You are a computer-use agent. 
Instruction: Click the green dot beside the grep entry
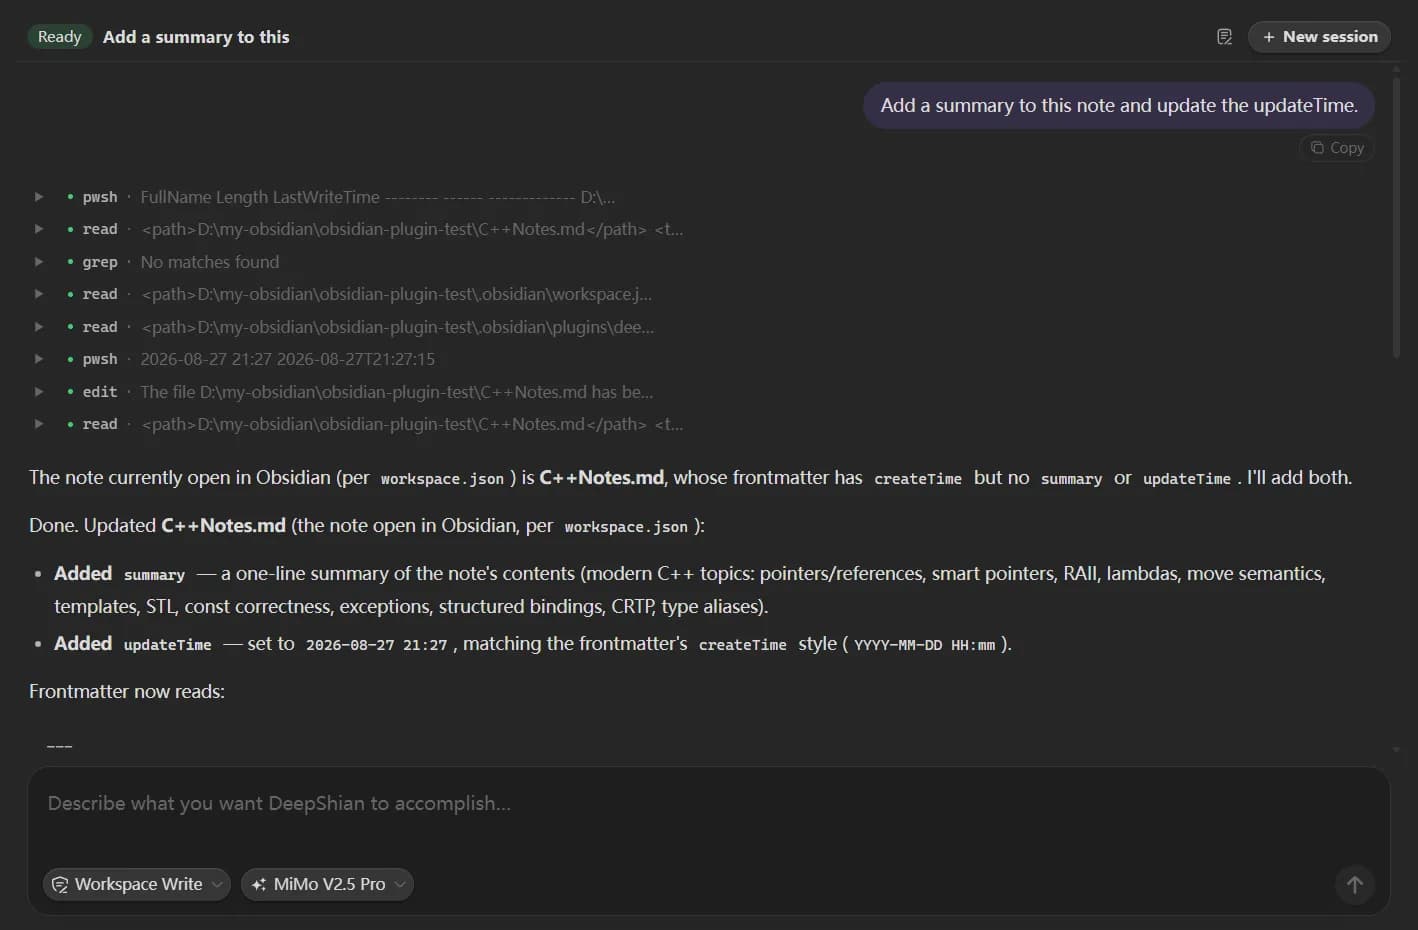70,262
